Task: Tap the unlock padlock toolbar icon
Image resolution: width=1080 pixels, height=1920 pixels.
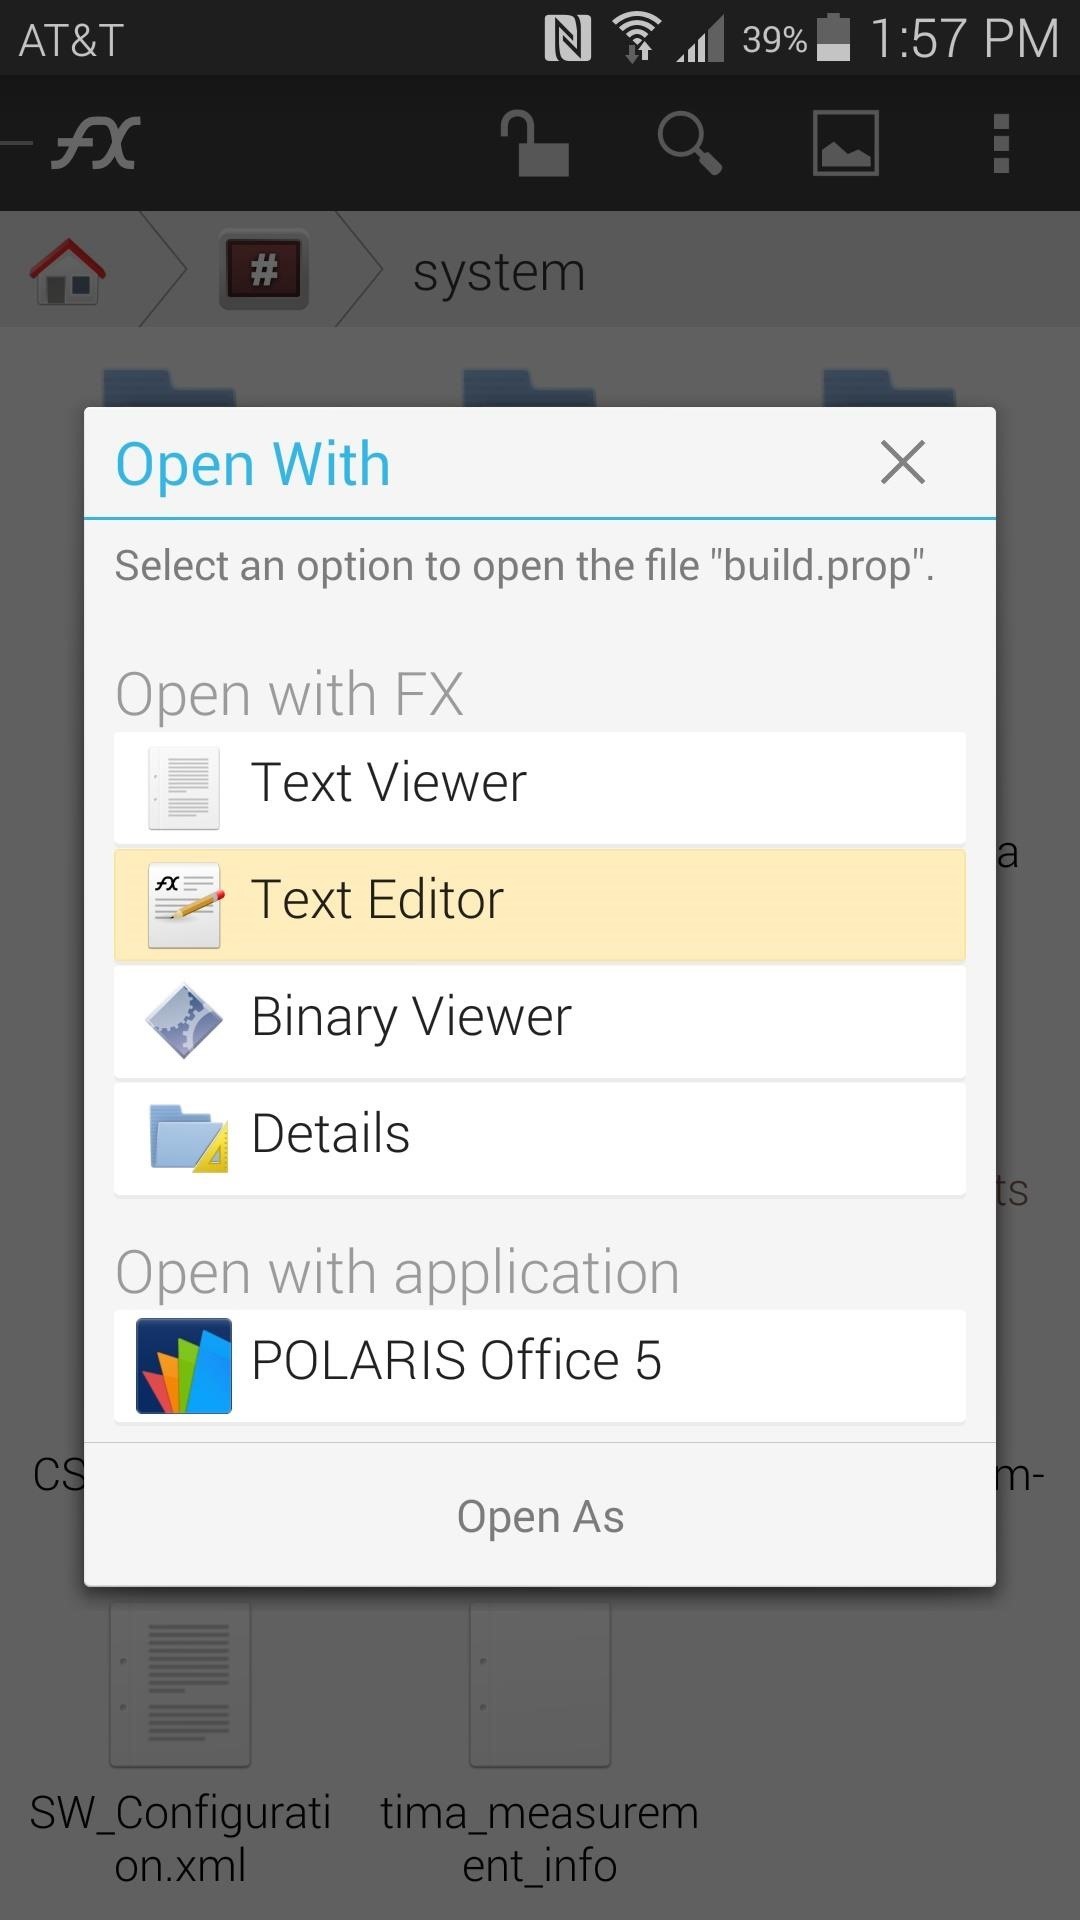Action: [x=536, y=143]
